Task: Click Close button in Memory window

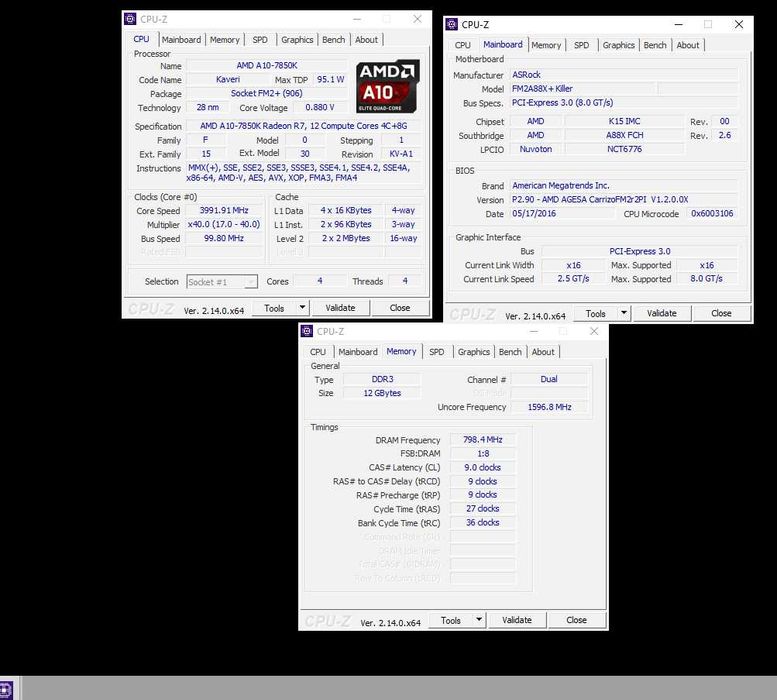Action: tap(576, 620)
